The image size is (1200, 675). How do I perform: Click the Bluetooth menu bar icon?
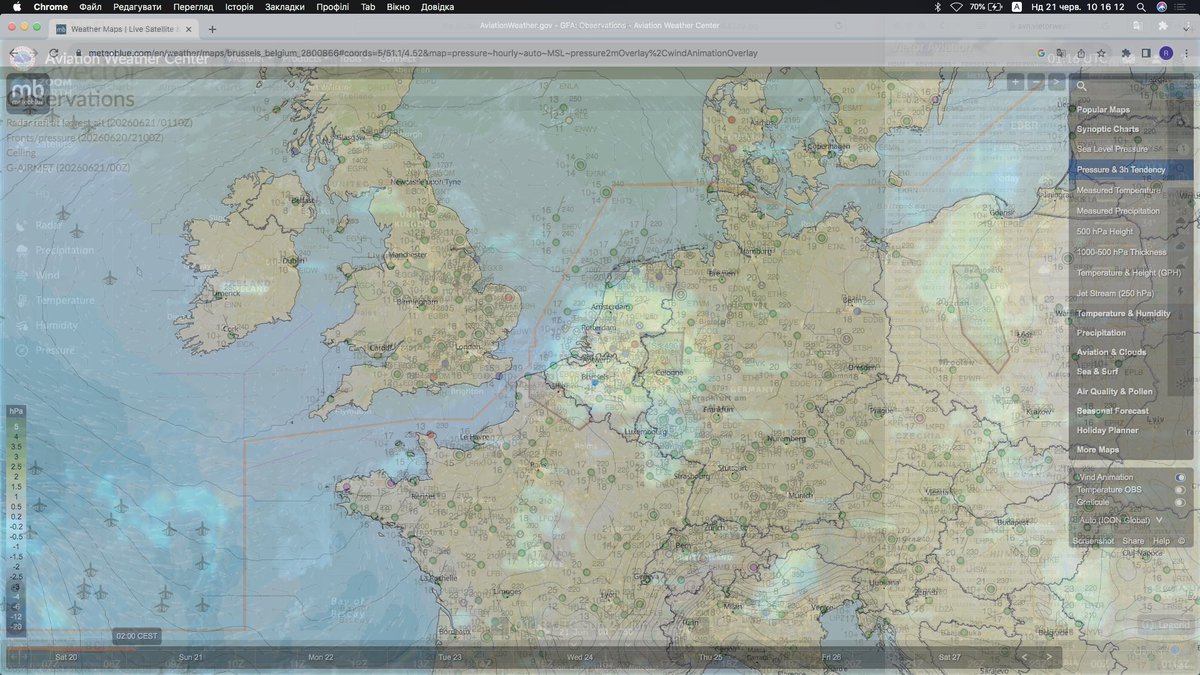pos(937,6)
